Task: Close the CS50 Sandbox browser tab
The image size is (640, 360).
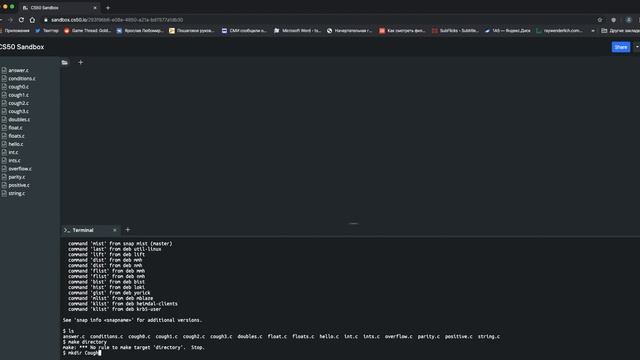Action: 95,8
